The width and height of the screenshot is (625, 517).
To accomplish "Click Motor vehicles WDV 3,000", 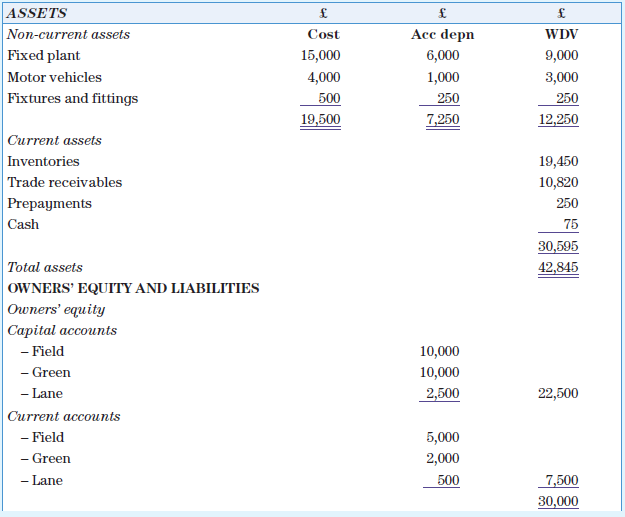I will coord(562,77).
